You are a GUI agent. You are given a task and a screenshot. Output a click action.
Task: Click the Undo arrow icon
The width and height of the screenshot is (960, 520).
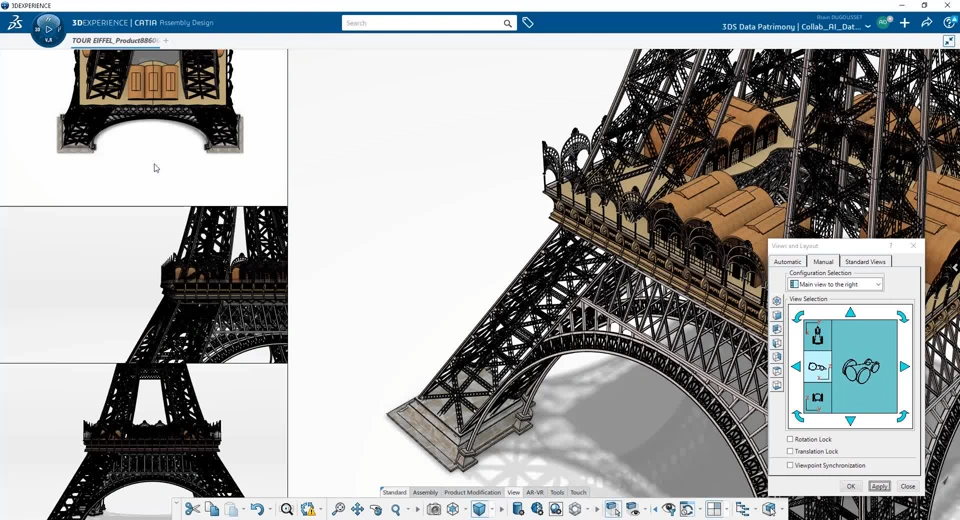point(257,509)
